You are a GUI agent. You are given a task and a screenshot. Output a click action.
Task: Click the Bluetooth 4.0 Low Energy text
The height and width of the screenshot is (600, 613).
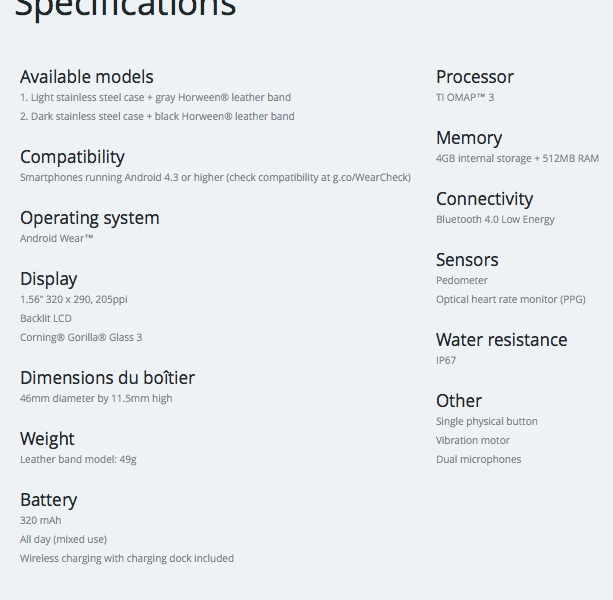495,219
